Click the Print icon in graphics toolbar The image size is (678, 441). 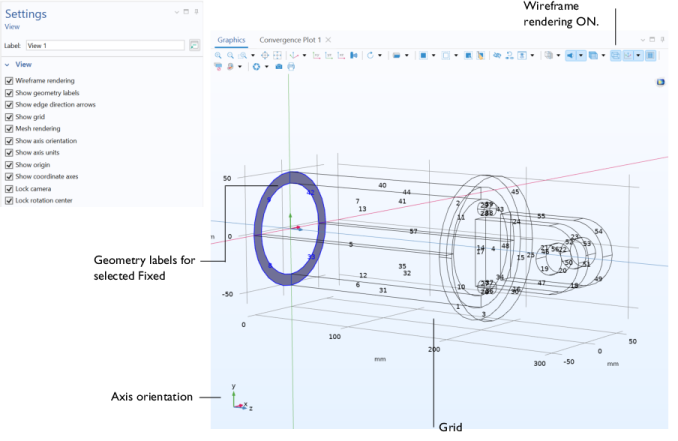tap(291, 67)
